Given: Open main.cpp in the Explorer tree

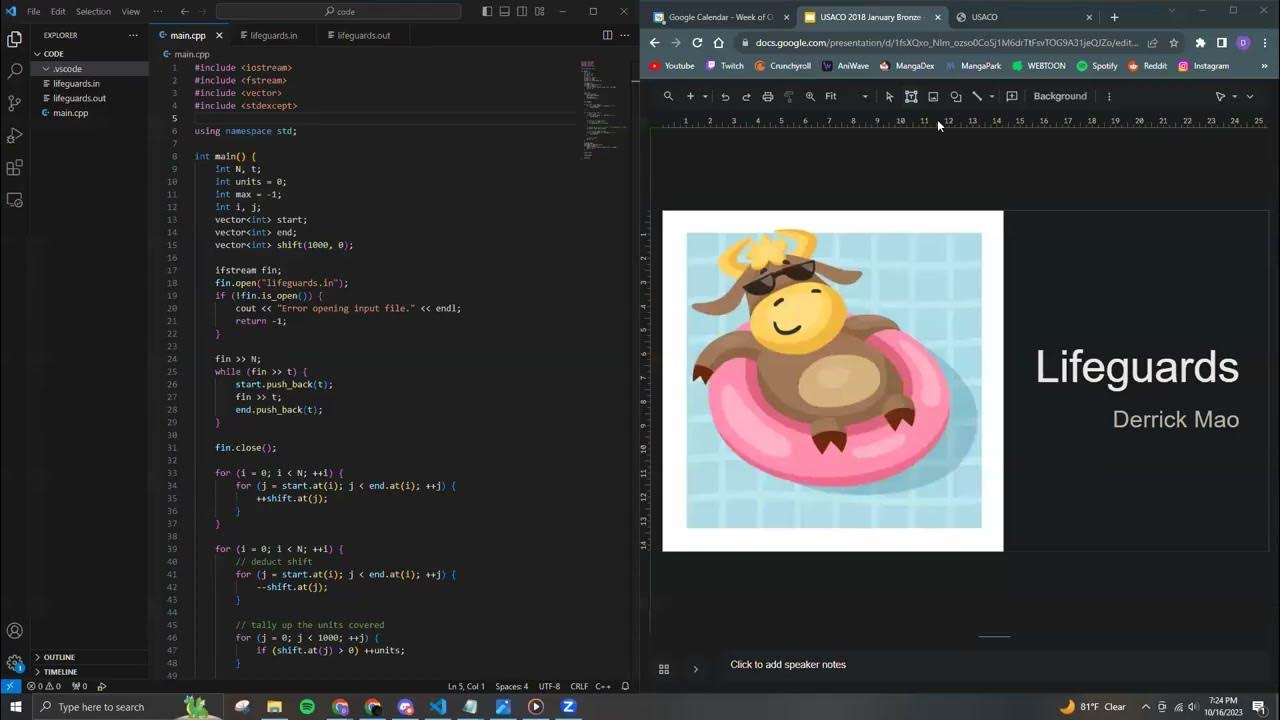Looking at the screenshot, I should [90, 113].
